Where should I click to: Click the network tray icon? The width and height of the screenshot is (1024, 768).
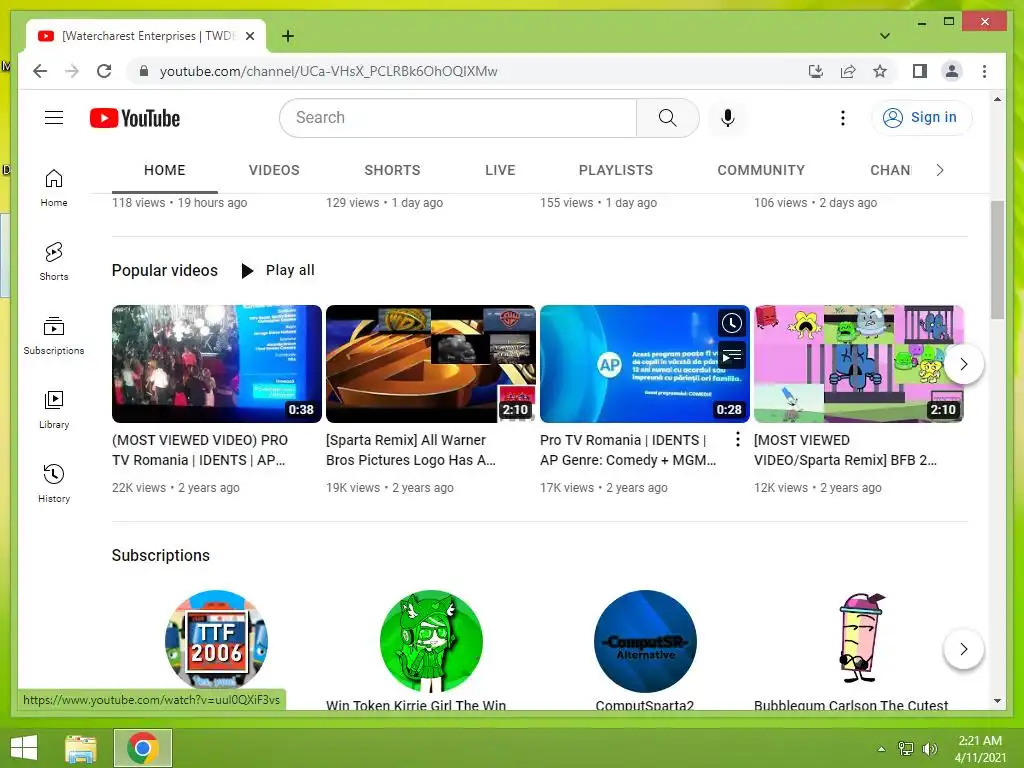pos(906,749)
